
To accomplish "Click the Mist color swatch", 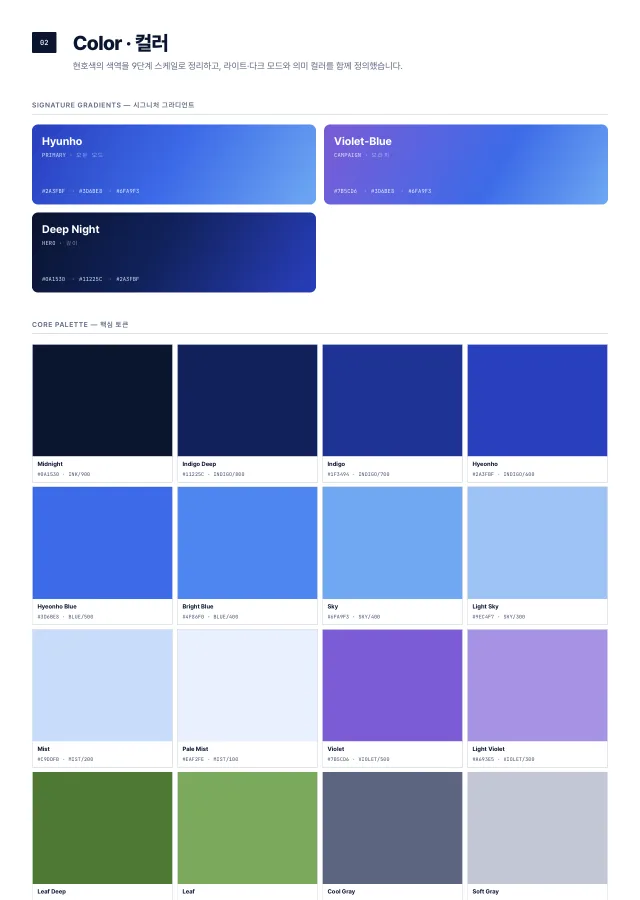I will (102, 685).
